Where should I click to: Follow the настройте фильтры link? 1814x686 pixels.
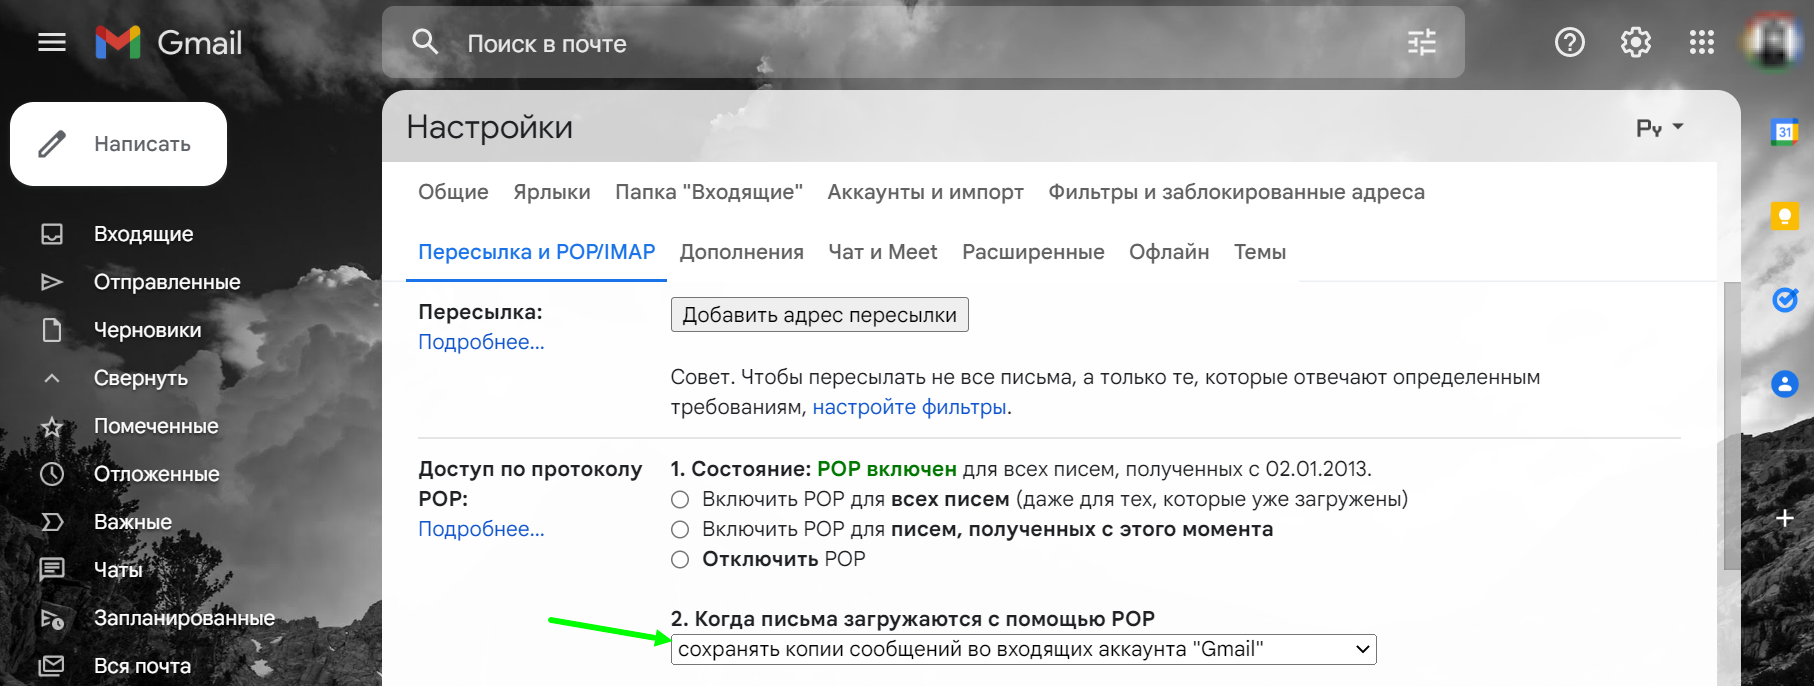click(x=909, y=407)
